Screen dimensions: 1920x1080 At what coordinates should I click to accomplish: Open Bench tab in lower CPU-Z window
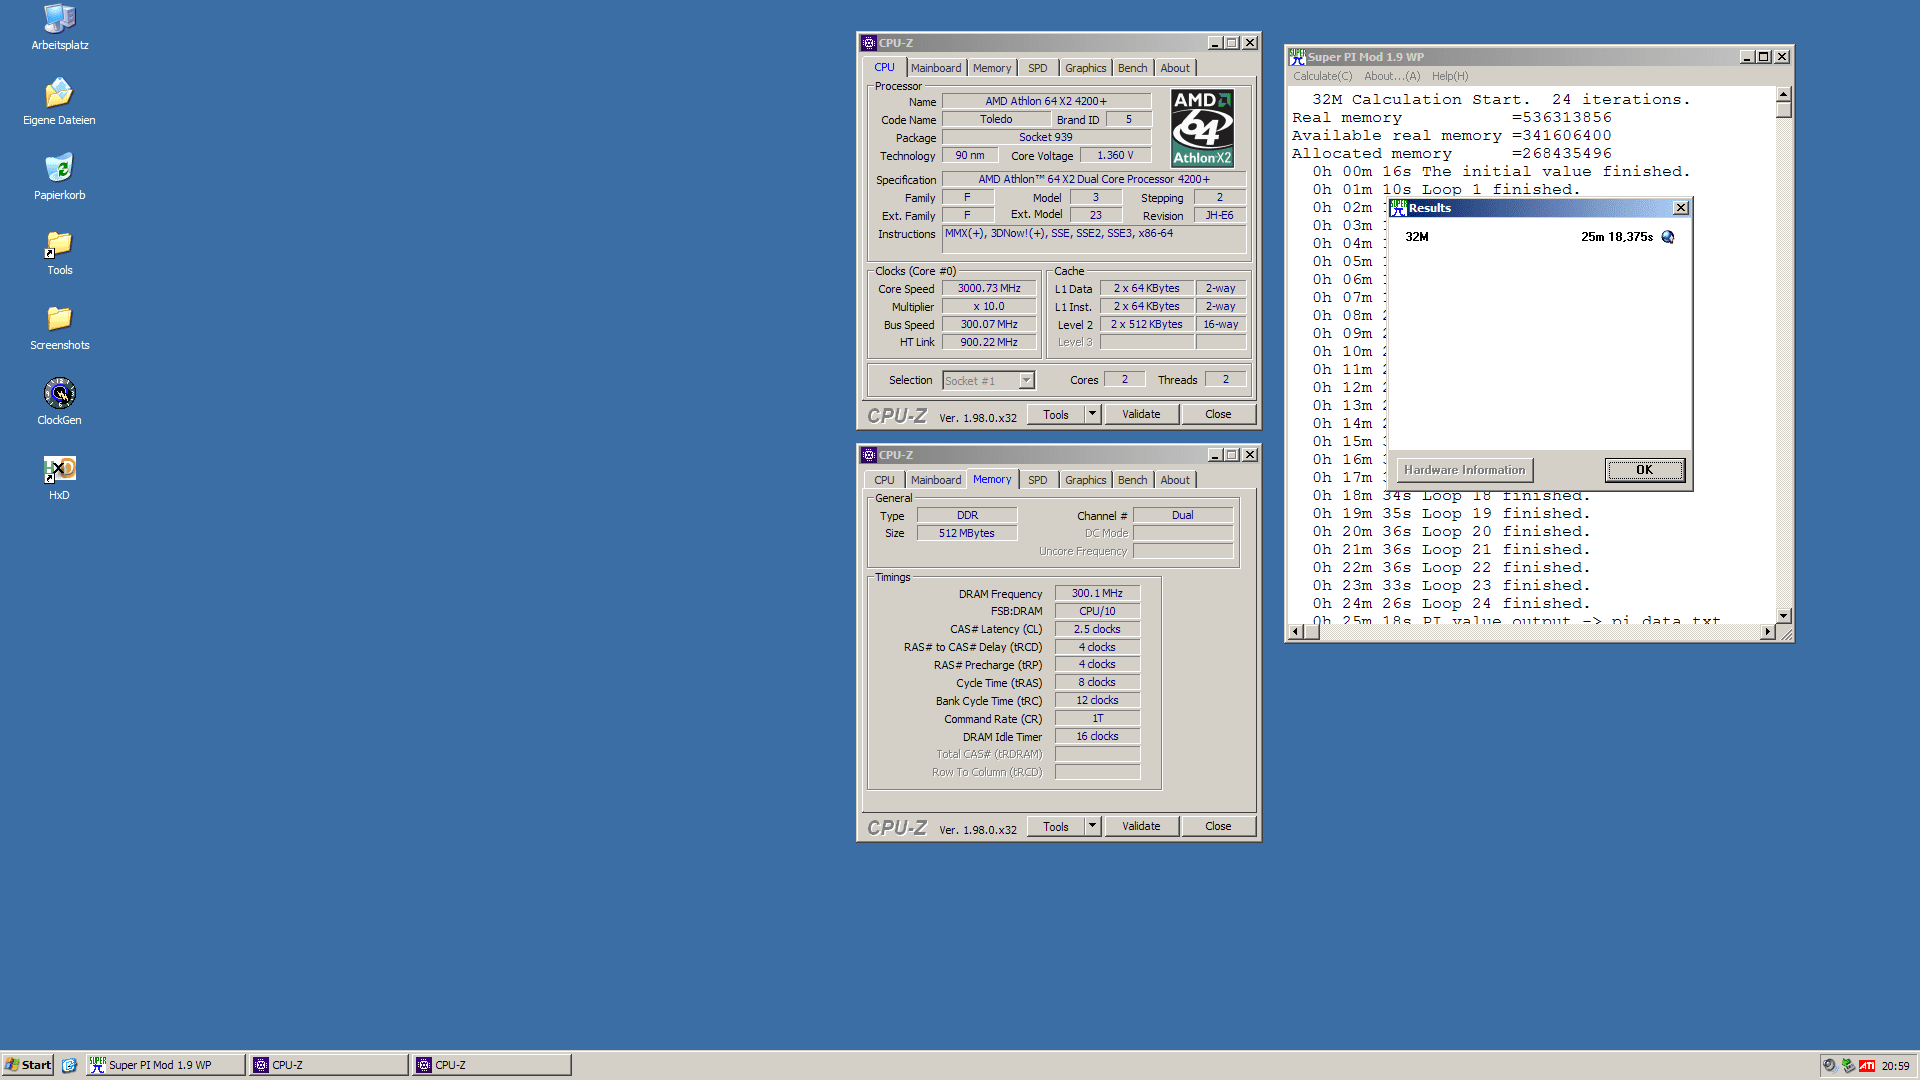point(1132,480)
